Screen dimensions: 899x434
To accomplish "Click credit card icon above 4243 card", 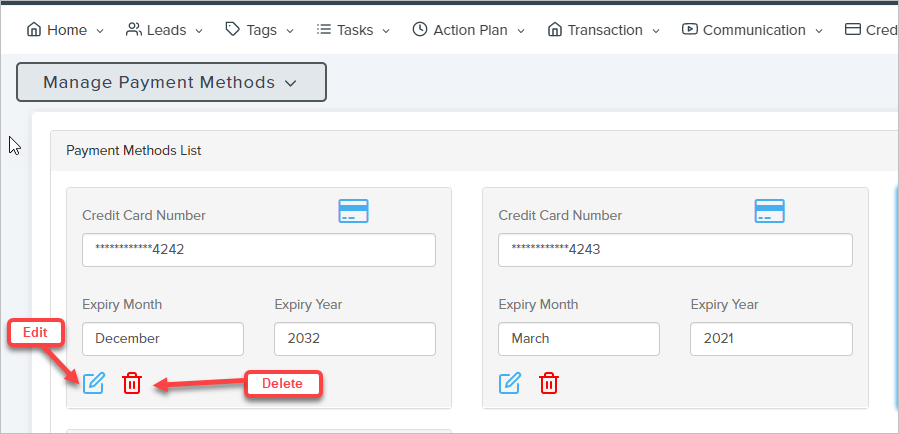I will click(x=769, y=211).
